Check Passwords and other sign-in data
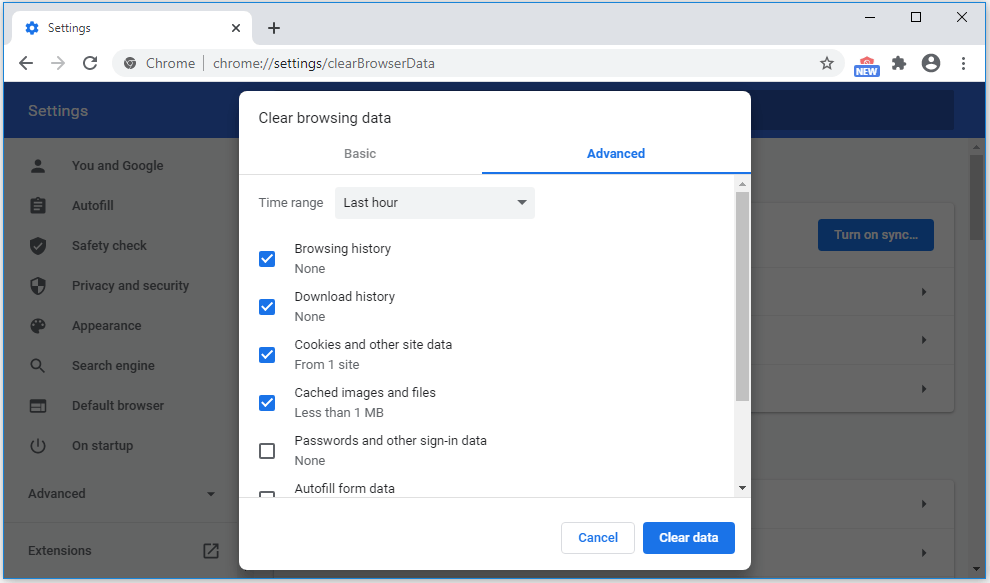 (x=267, y=451)
